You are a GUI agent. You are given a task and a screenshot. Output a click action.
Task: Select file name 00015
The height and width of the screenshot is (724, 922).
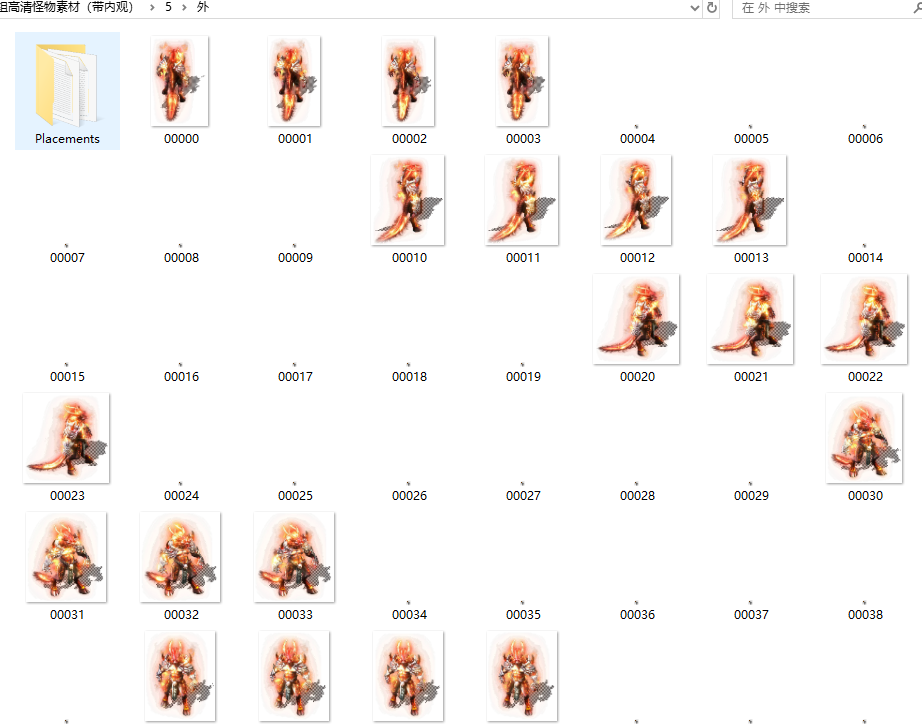pyautogui.click(x=67, y=376)
